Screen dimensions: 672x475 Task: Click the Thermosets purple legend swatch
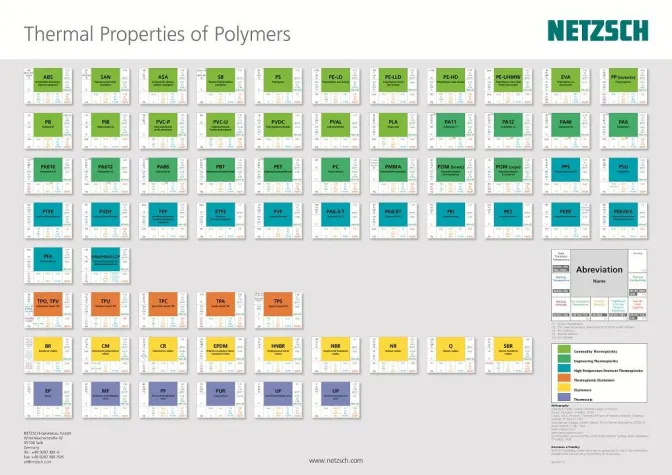(x=565, y=398)
